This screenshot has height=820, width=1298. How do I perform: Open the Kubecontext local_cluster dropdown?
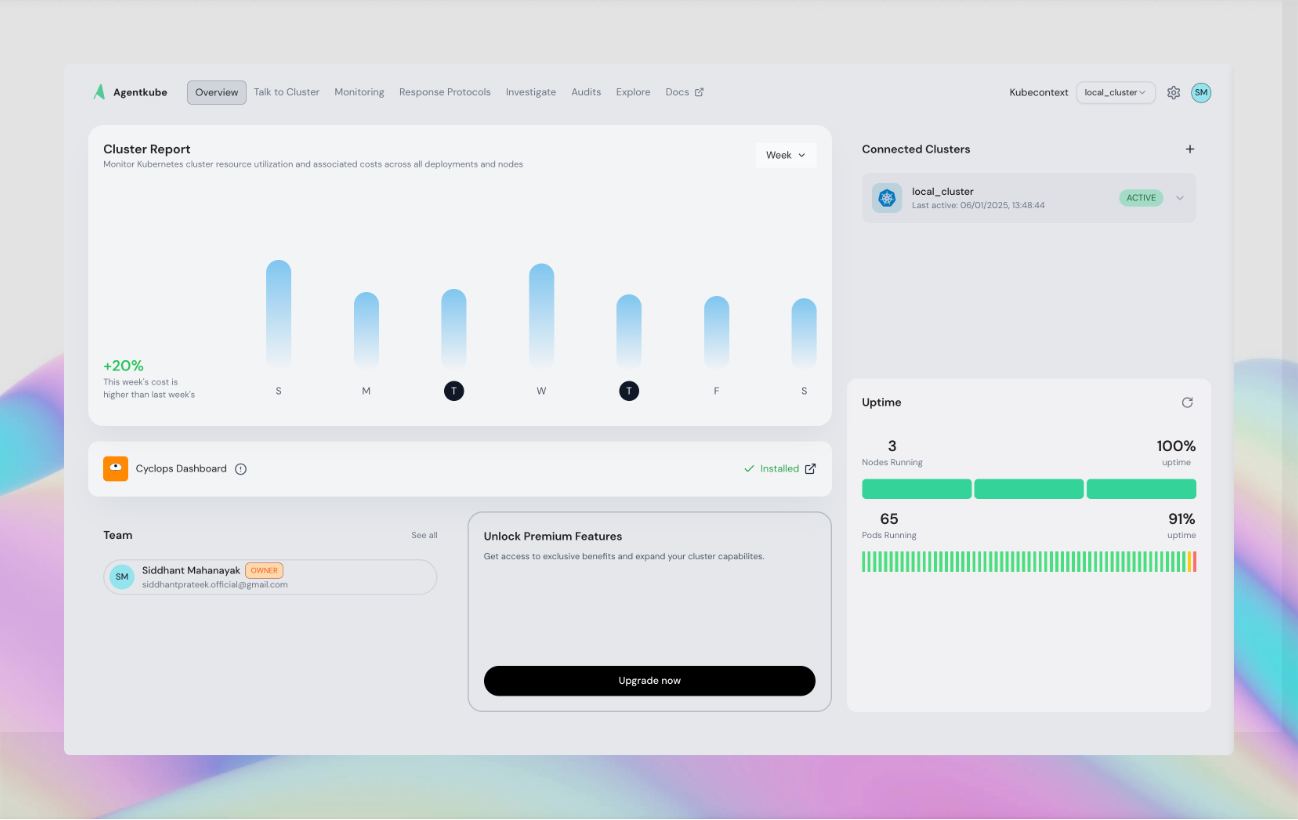[x=1115, y=92]
